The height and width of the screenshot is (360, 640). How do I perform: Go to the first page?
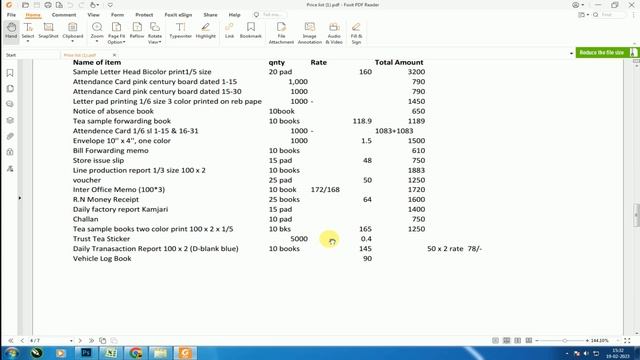pos(11,340)
